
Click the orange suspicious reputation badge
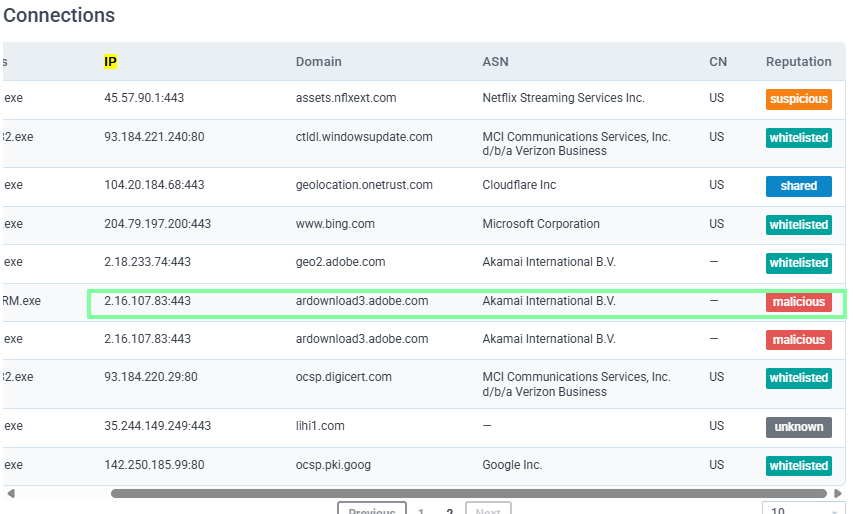798,99
